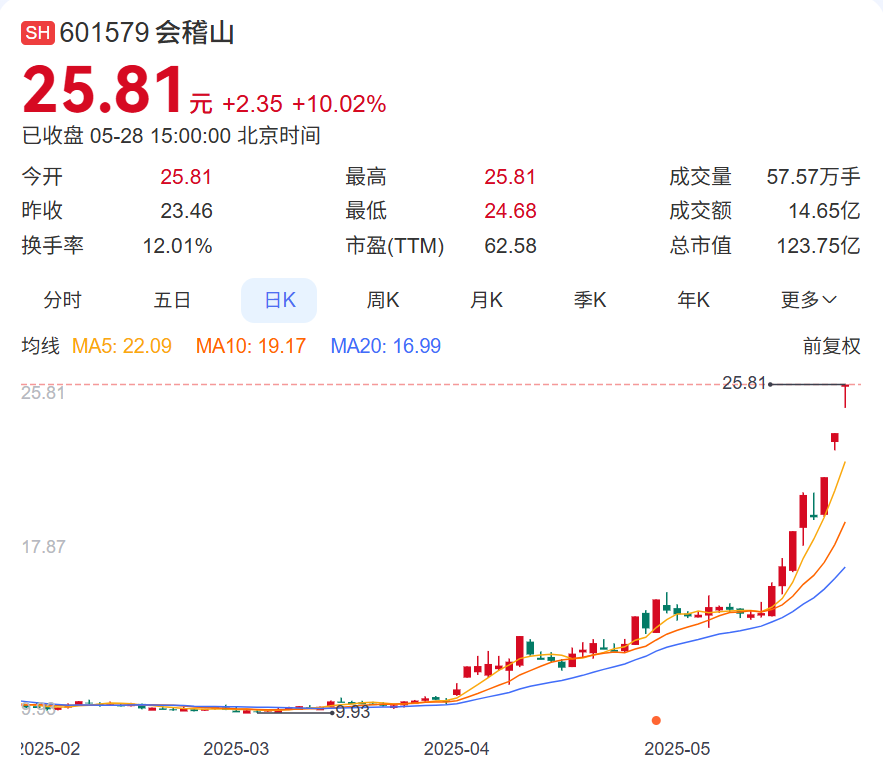Open the 季K quarterly chart tab
The image size is (883, 775).
(x=590, y=300)
